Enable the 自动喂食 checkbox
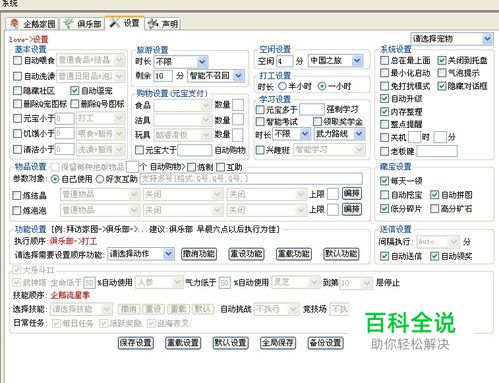499x383 pixels. pos(17,61)
